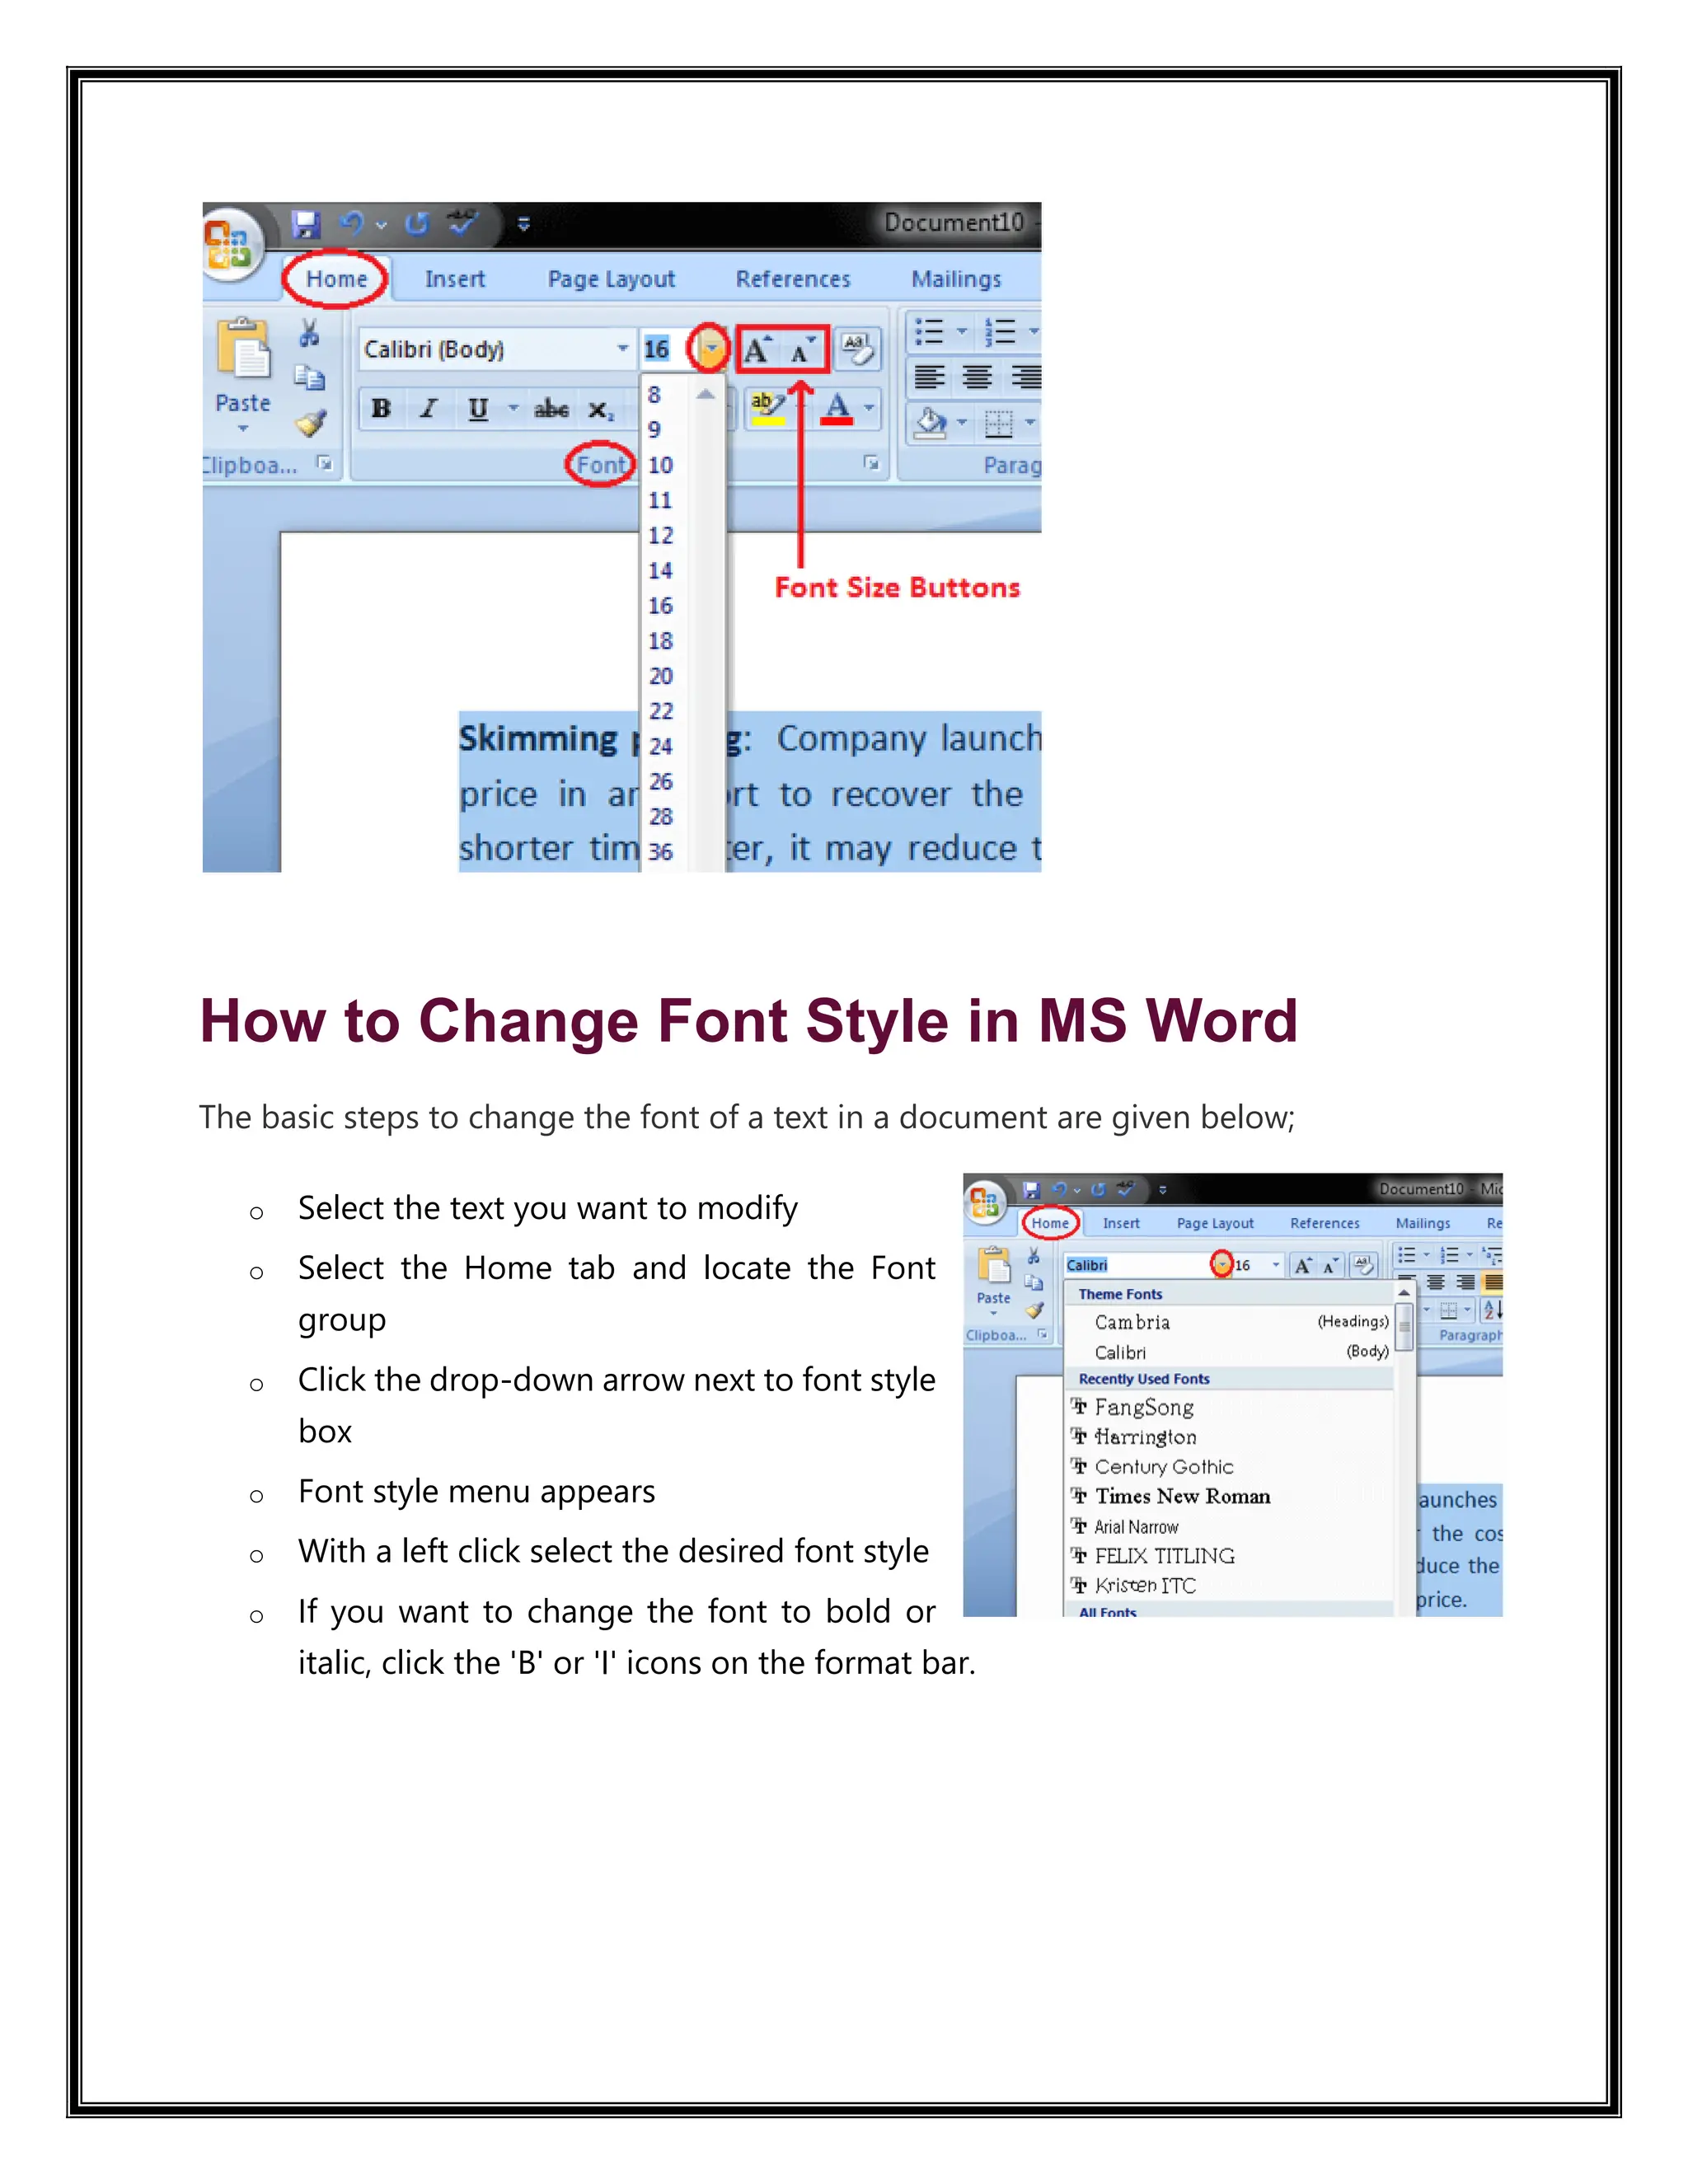Choose Cambria (Headings) in the font list
Screen dimensions: 1688x2184
point(1230,1322)
